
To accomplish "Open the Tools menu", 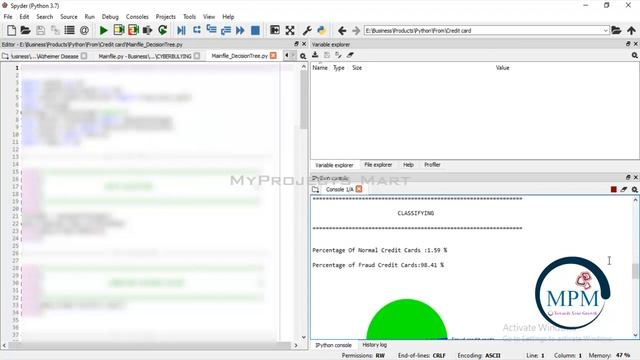I will pyautogui.click(x=189, y=17).
